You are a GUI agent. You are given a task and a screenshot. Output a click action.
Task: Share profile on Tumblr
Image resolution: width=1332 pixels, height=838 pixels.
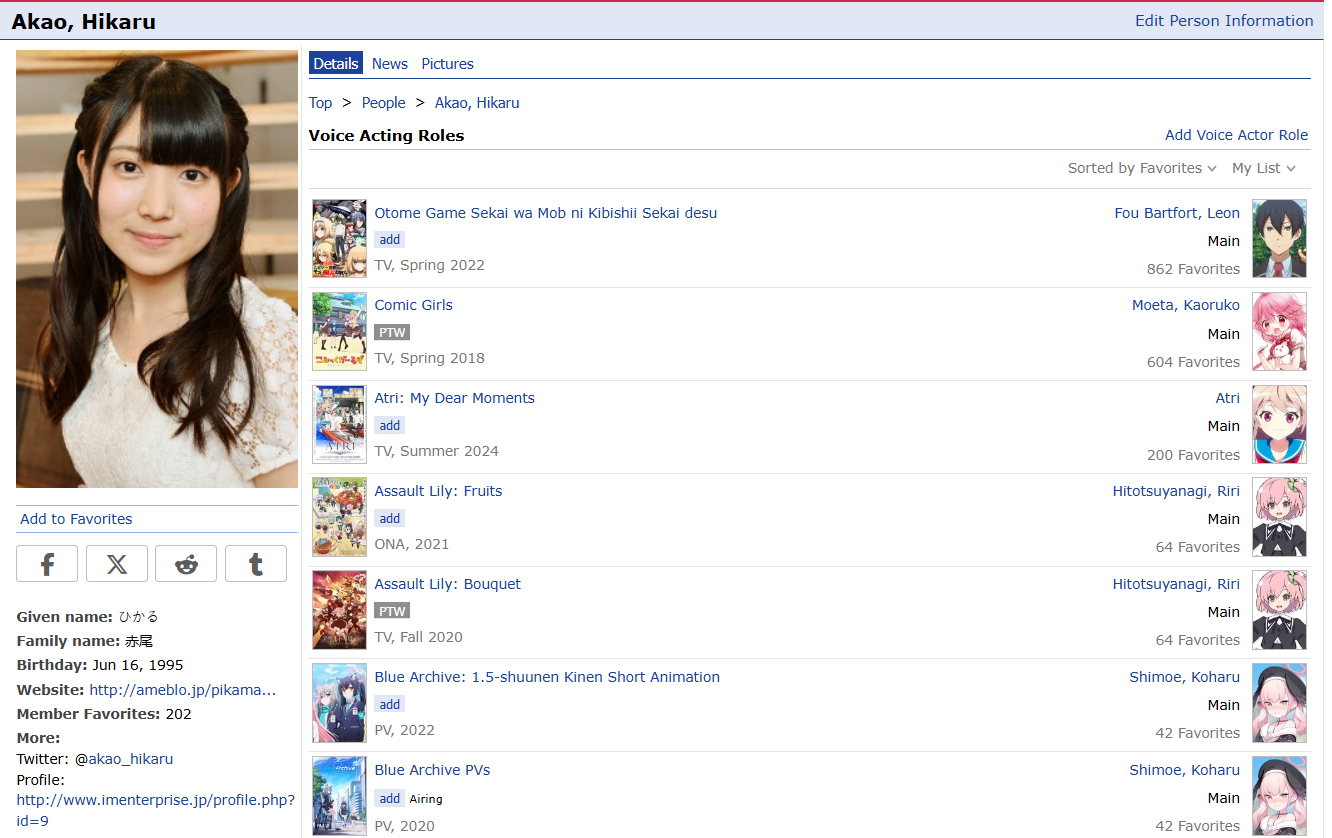click(256, 564)
